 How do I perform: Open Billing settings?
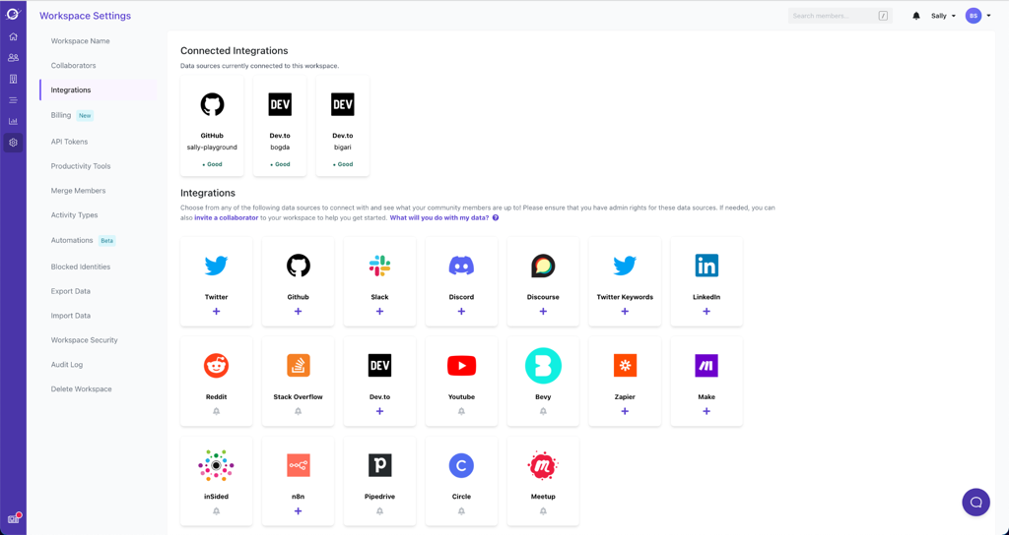coord(61,115)
